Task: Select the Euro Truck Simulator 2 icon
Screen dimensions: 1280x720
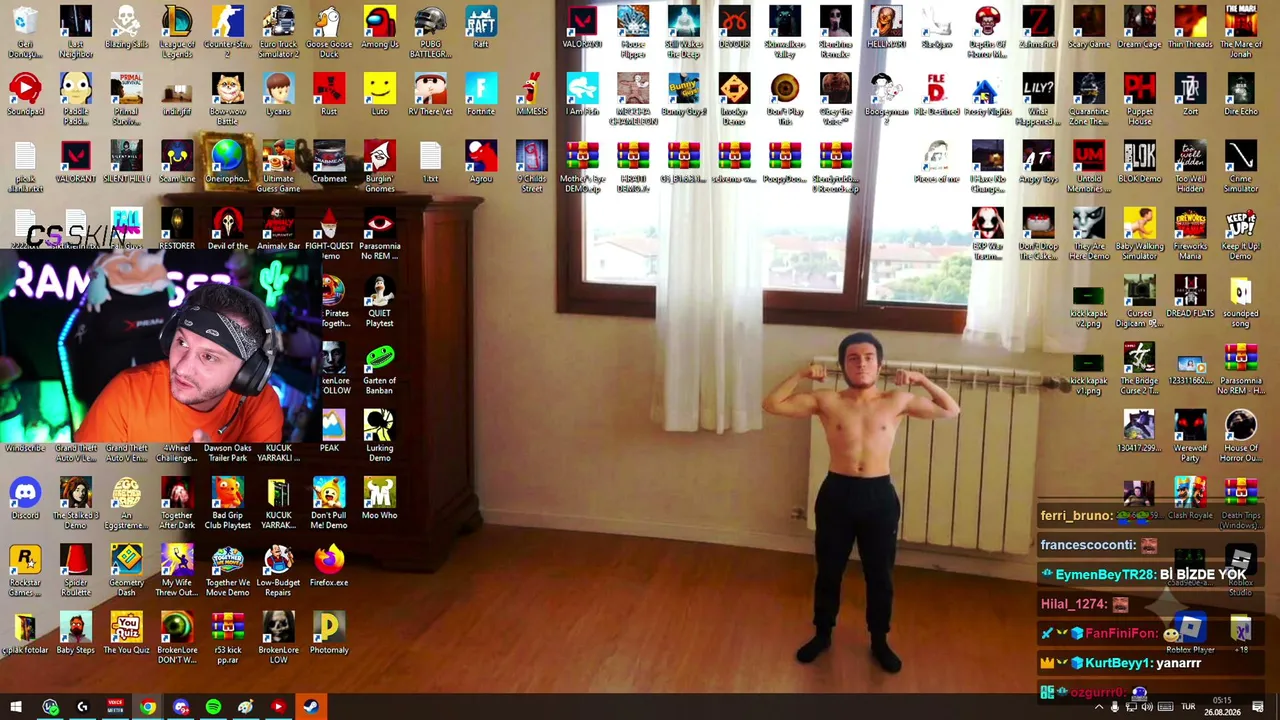Action: [x=278, y=32]
